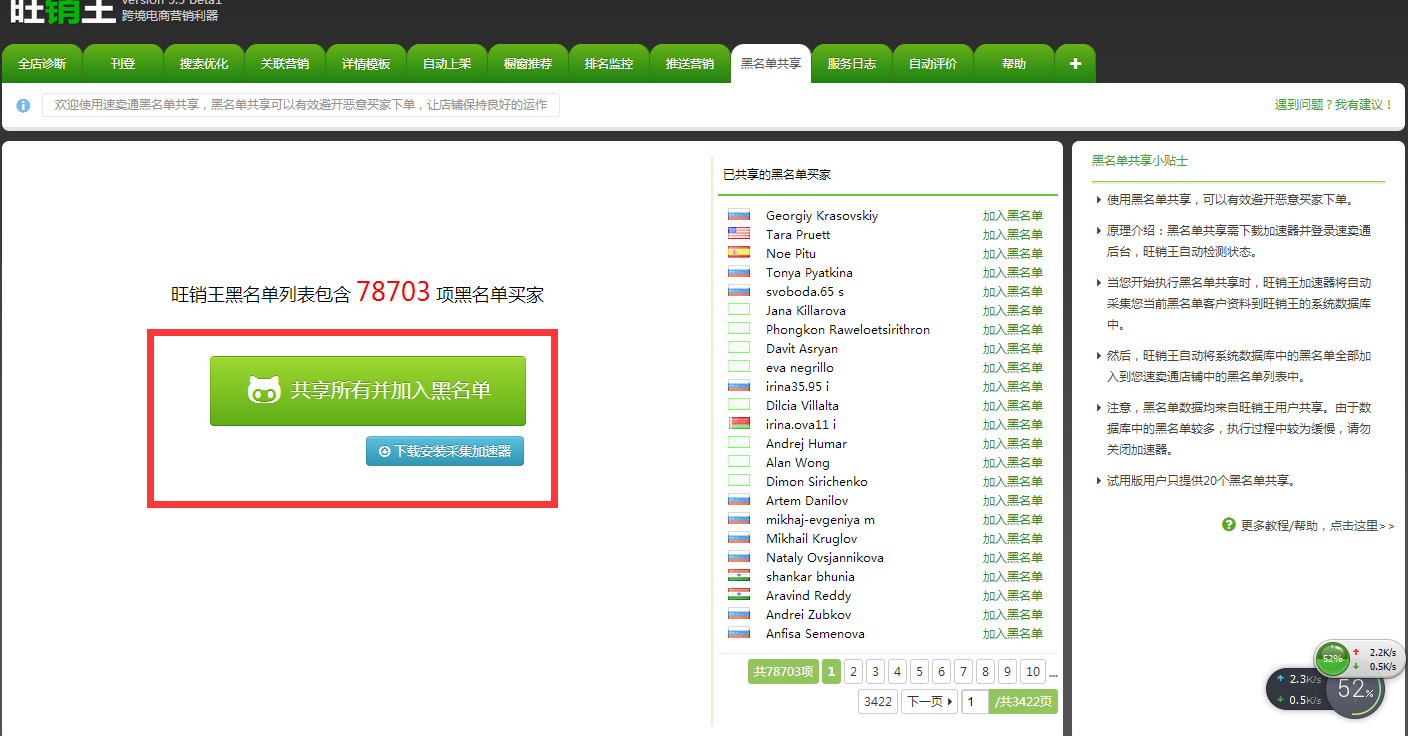
Task: Click the flag beside Nataly Ovsjannikova
Action: click(x=739, y=557)
